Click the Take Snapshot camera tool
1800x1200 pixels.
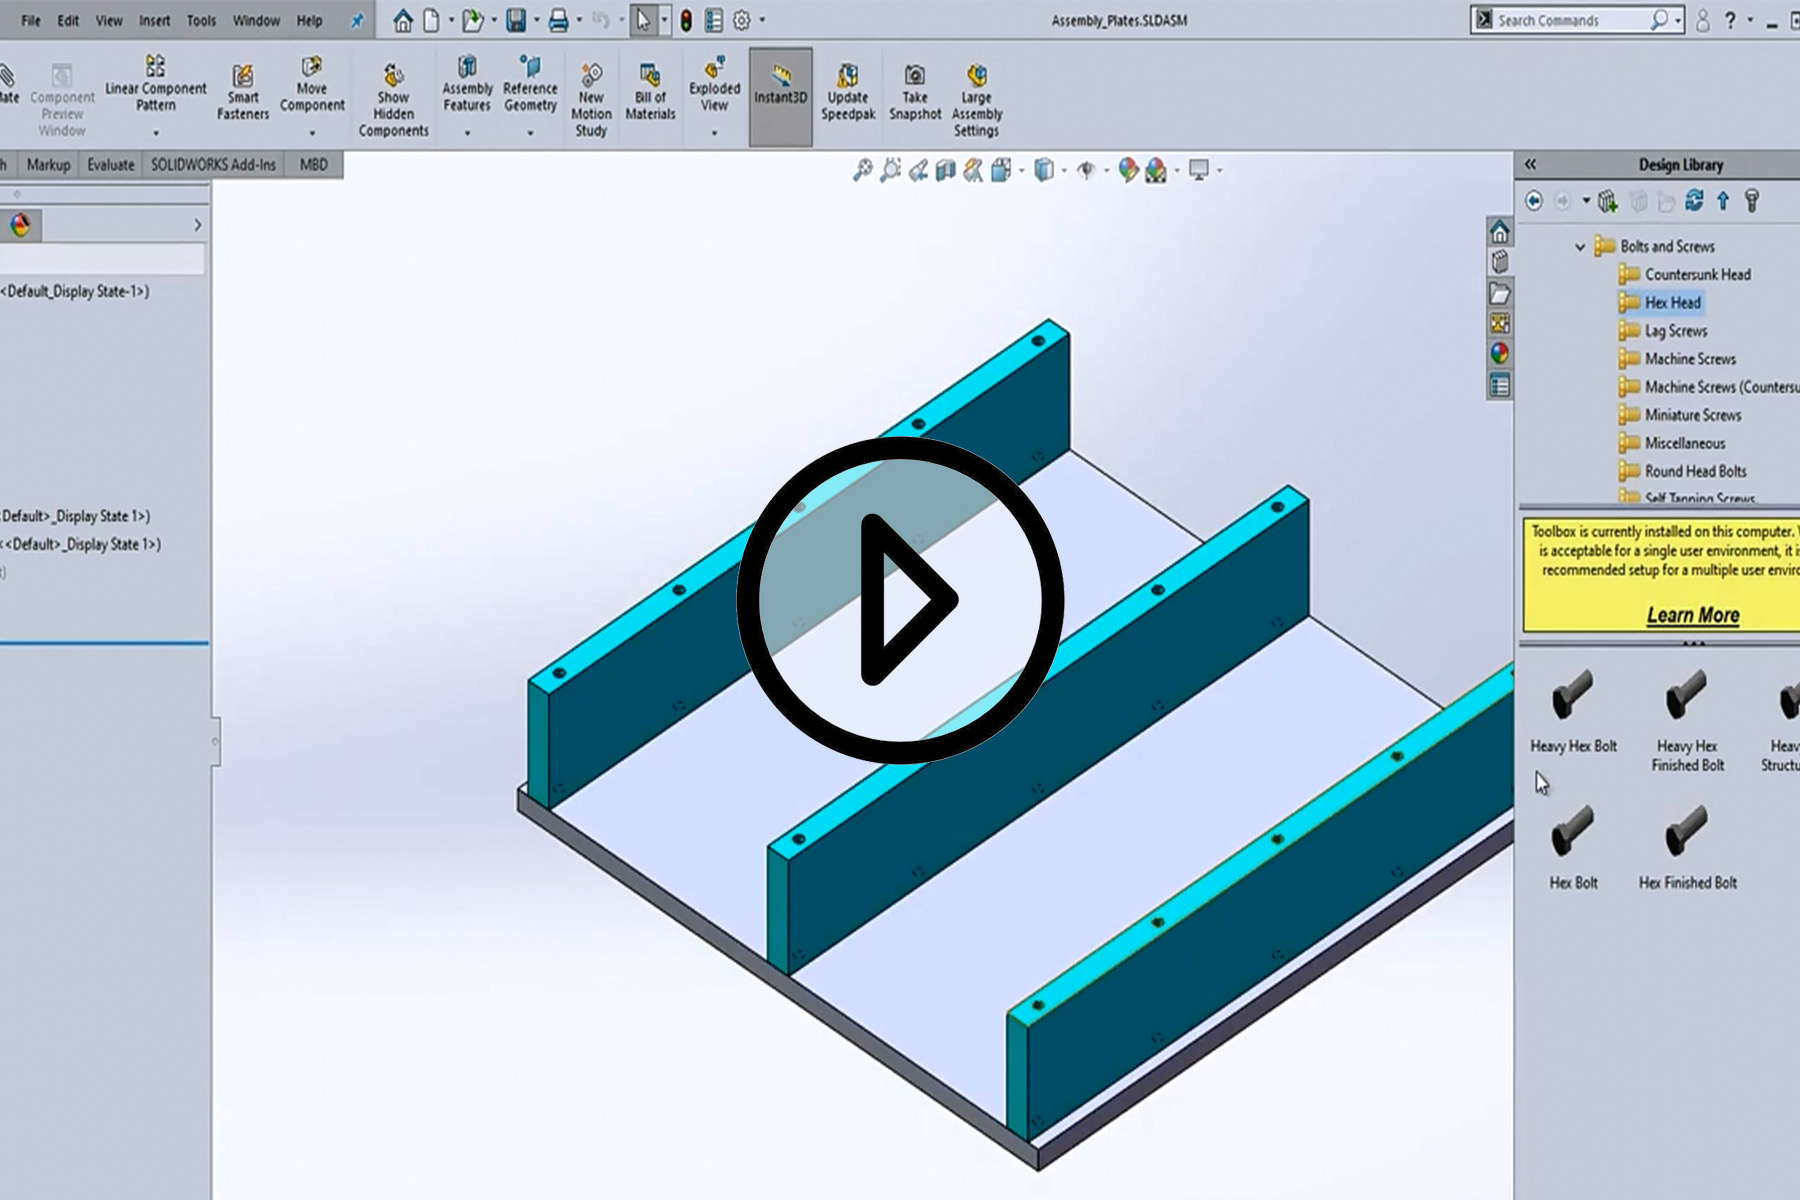[x=915, y=92]
